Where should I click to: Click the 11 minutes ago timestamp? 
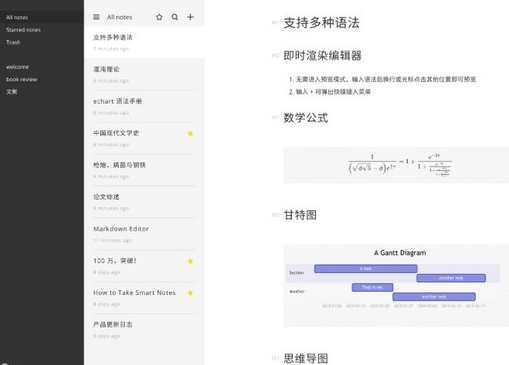point(113,240)
